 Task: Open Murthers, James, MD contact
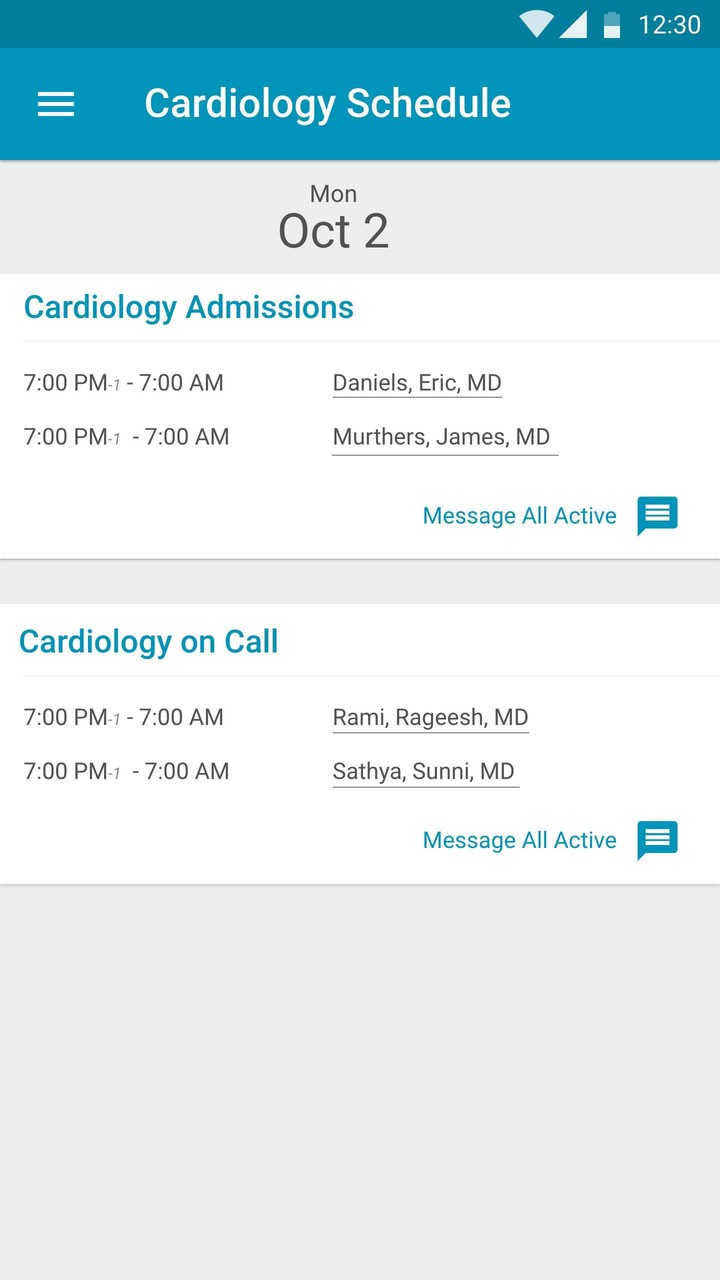point(442,437)
